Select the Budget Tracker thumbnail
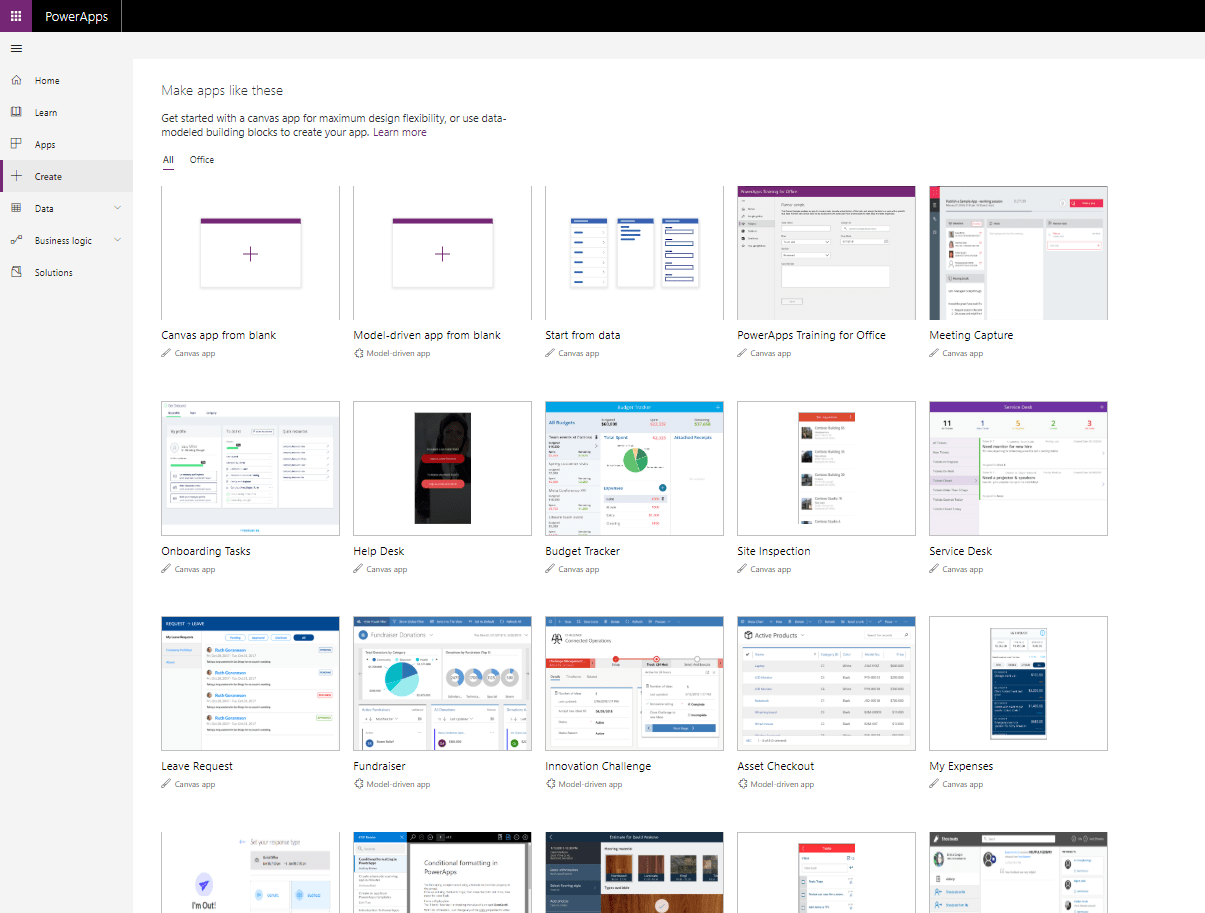The image size is (1205, 913). (x=634, y=469)
